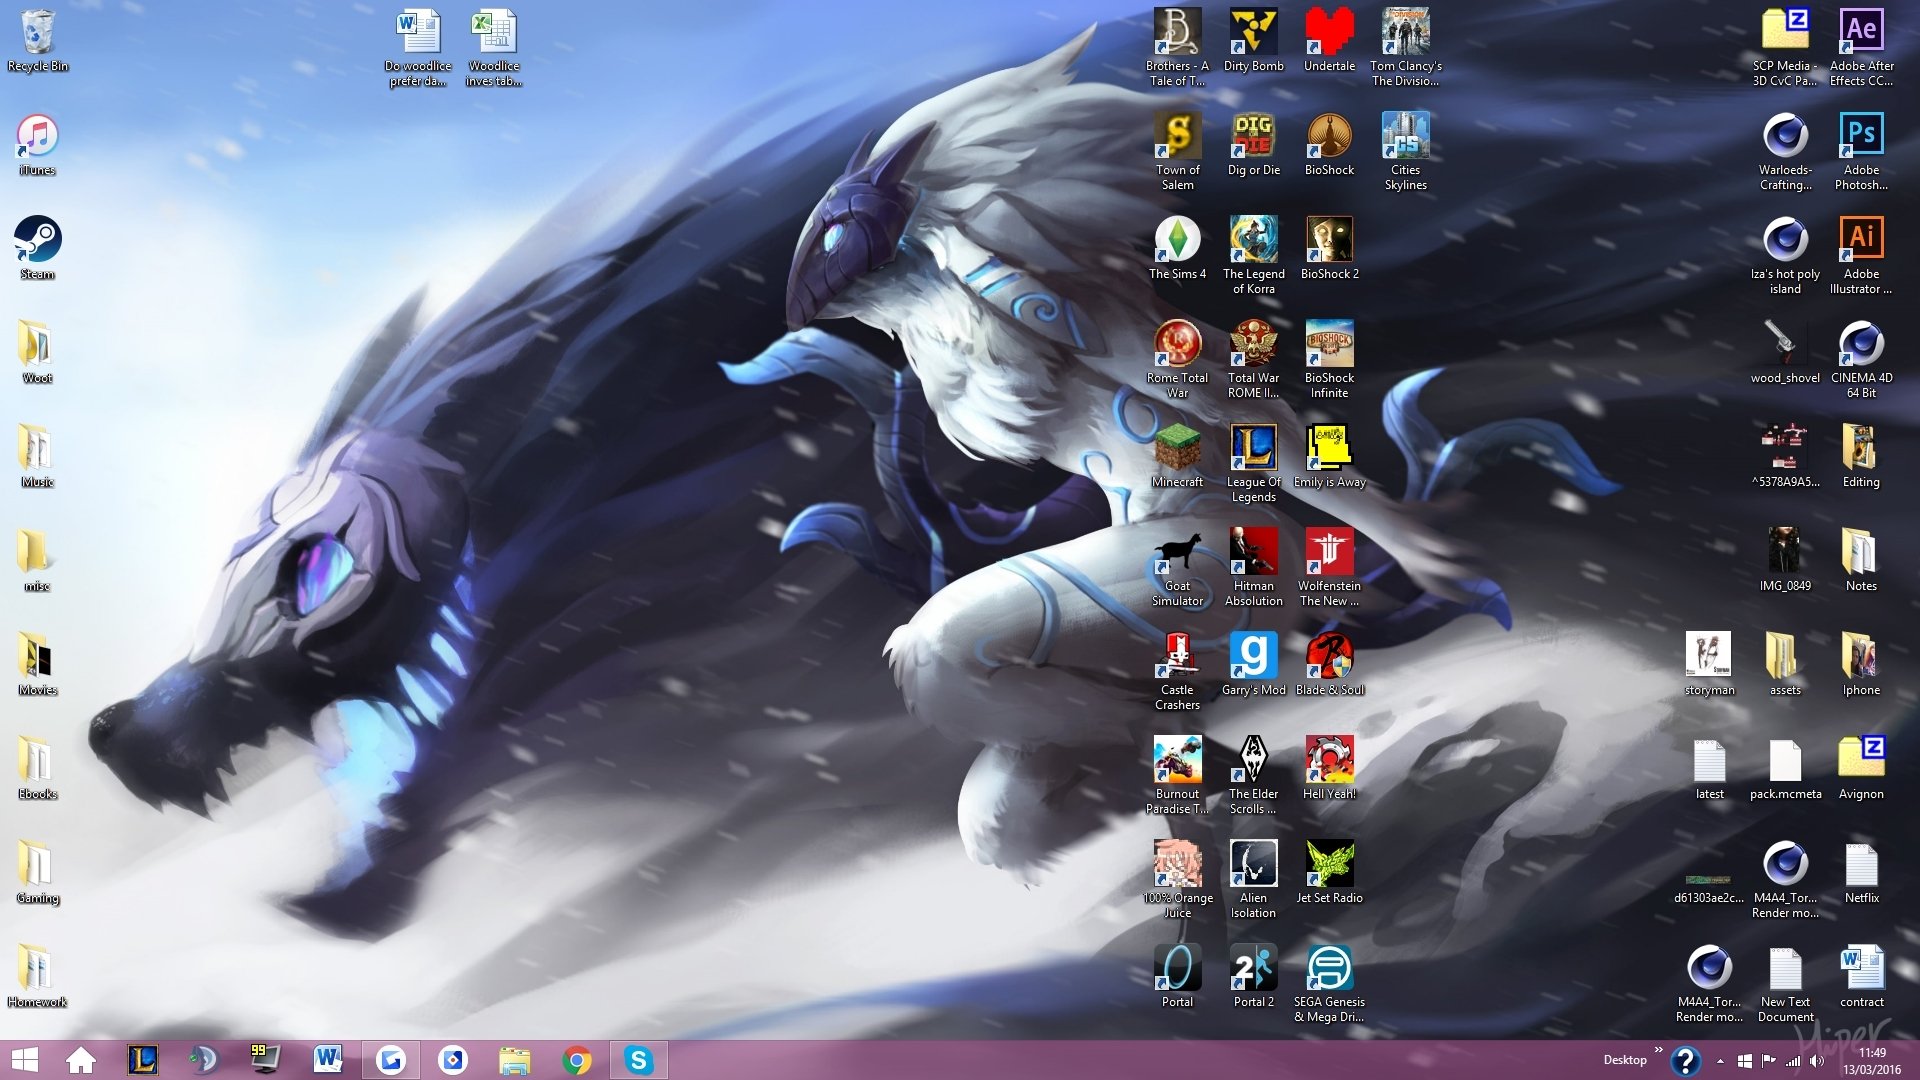Viewport: 1920px width, 1080px height.
Task: Select the Editing folder
Action: coord(1861,458)
